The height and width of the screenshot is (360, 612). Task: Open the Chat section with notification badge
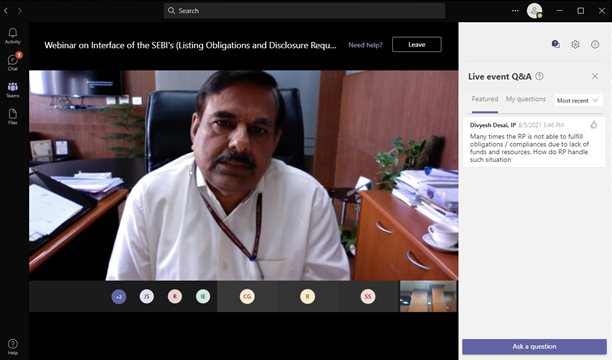12,62
